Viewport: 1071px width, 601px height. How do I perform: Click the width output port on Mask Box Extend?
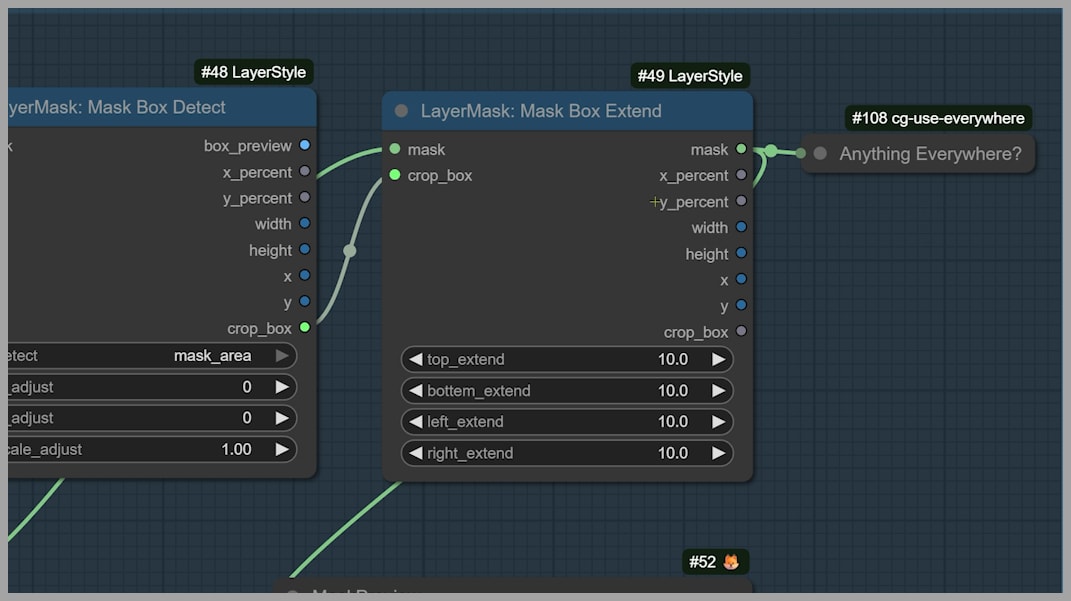pos(741,227)
